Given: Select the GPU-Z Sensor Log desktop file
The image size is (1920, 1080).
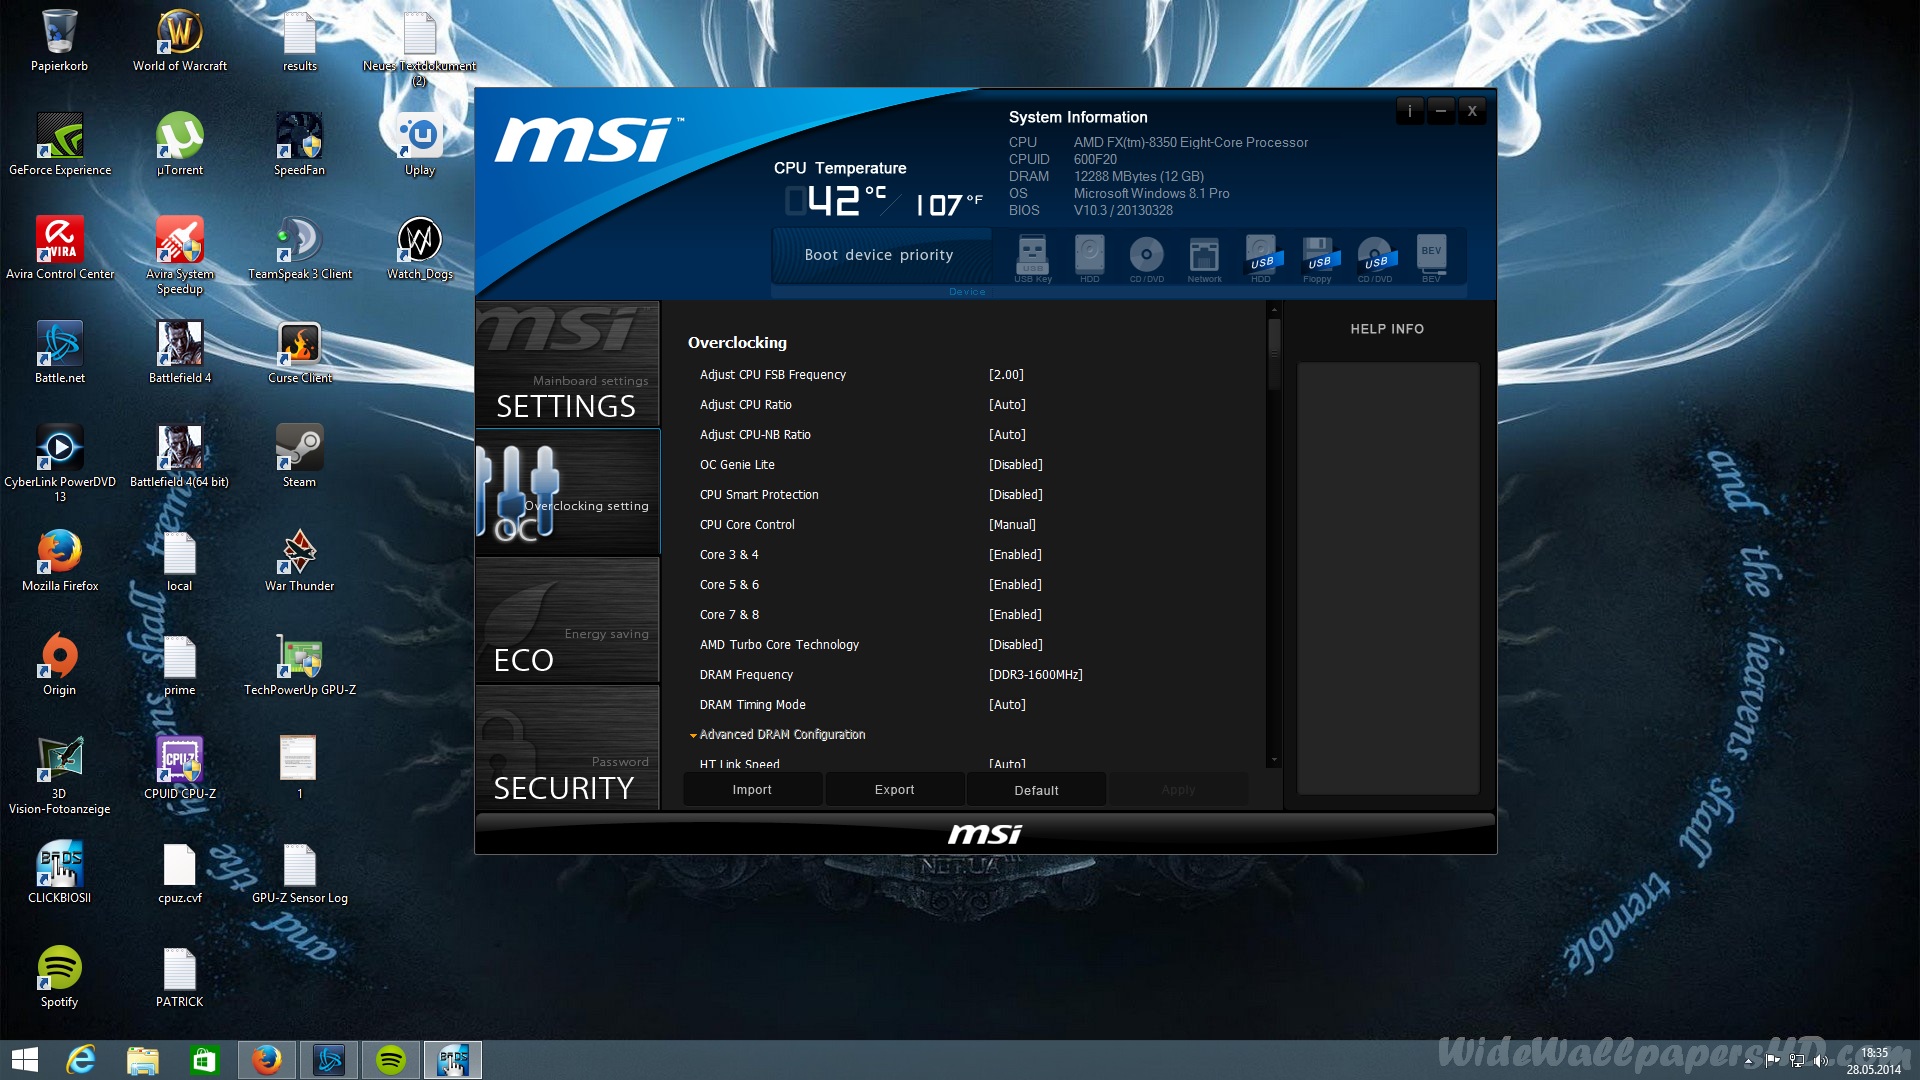Looking at the screenshot, I should (x=300, y=873).
